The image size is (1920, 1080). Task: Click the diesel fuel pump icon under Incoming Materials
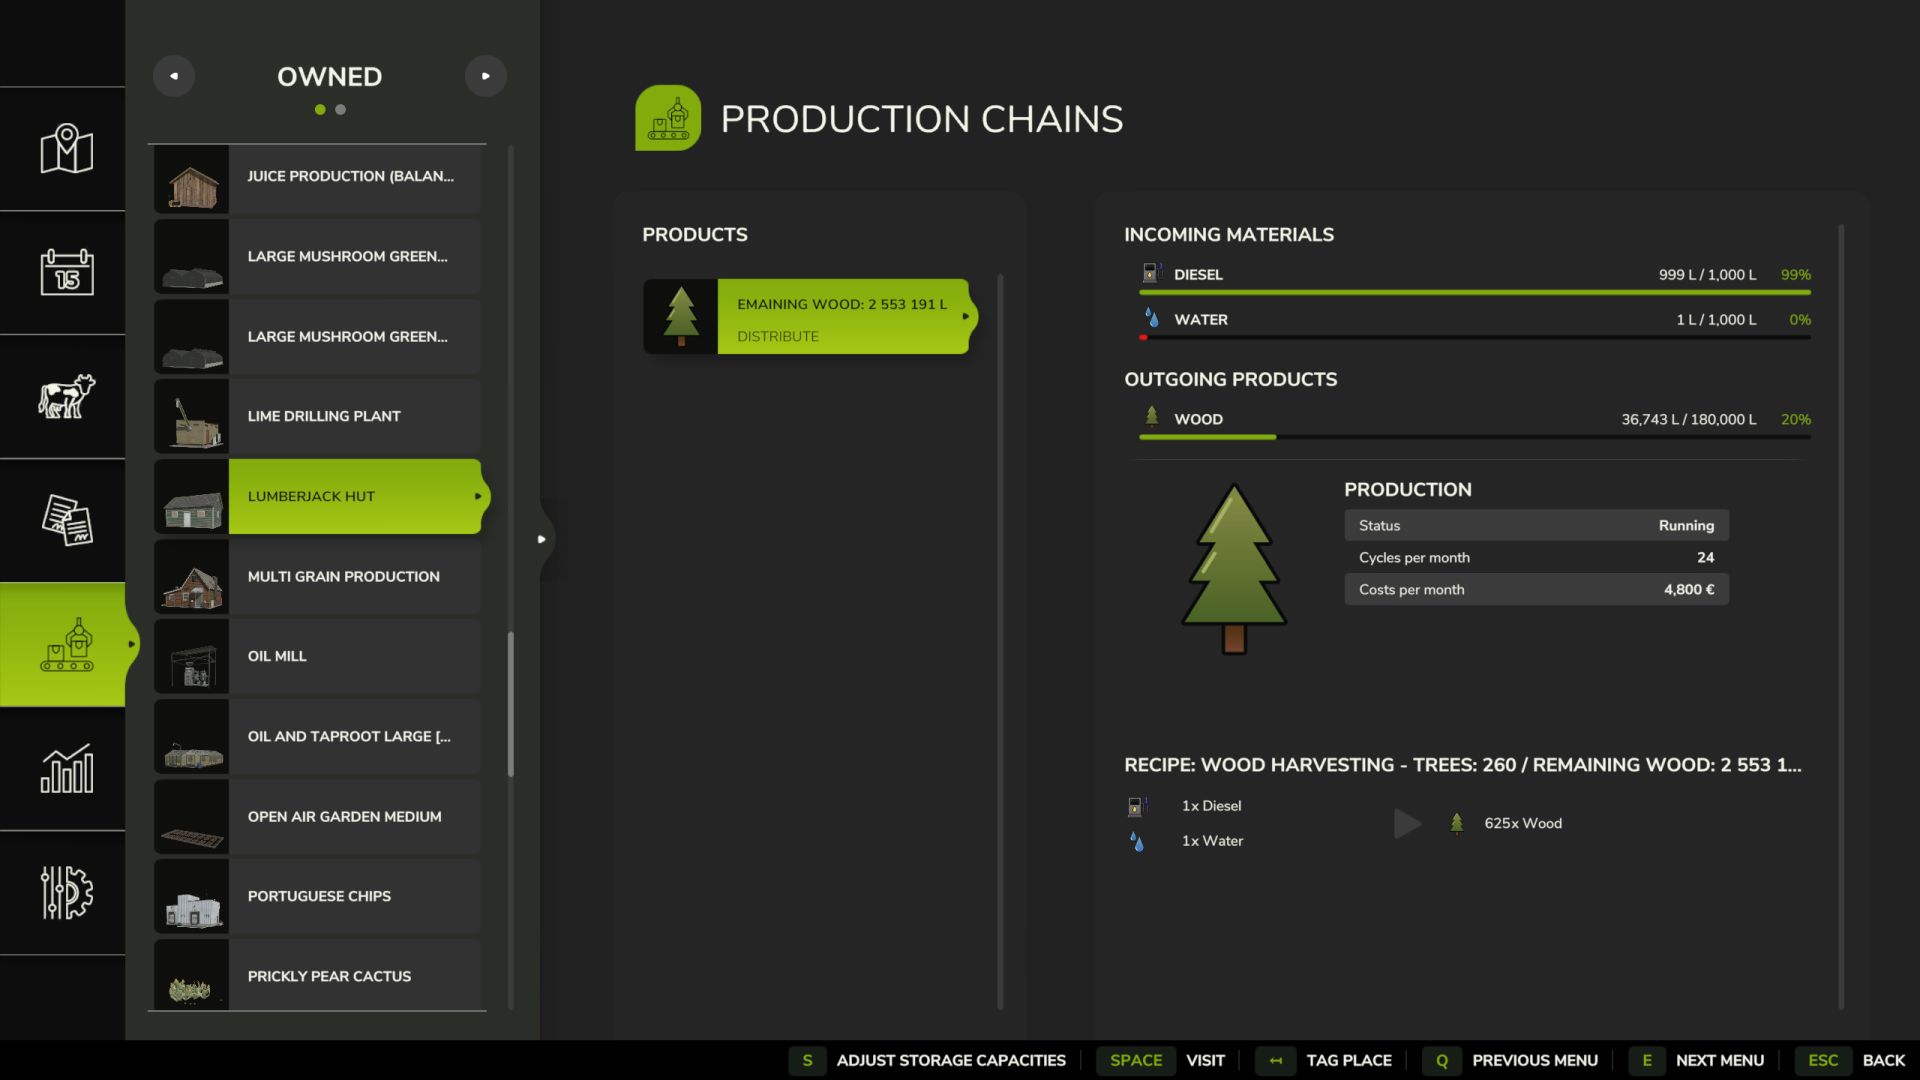tap(1151, 273)
